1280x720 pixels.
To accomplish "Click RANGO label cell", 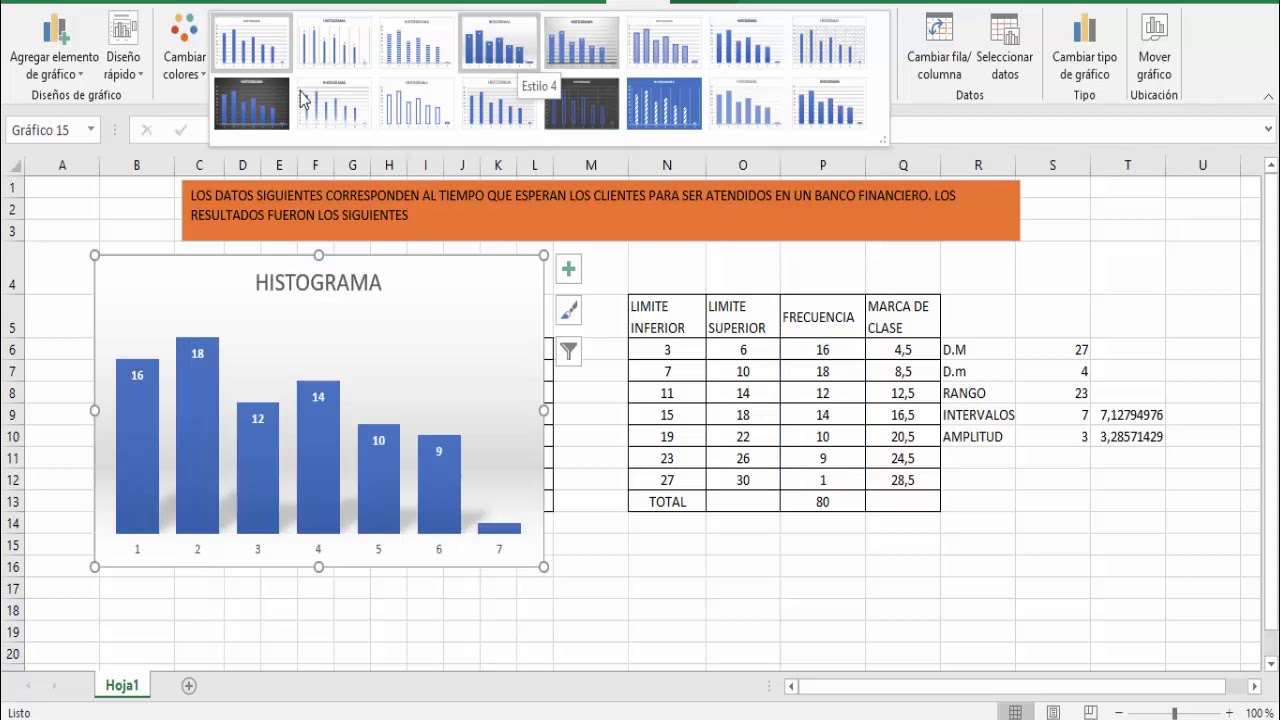I will click(x=978, y=393).
